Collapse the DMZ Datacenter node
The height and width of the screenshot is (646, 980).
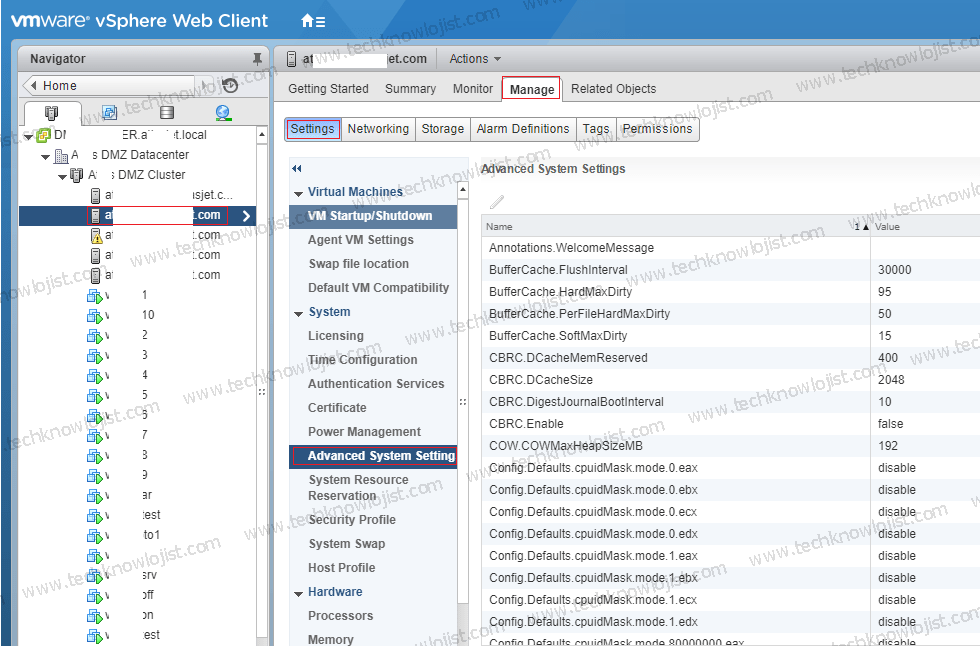tap(45, 156)
